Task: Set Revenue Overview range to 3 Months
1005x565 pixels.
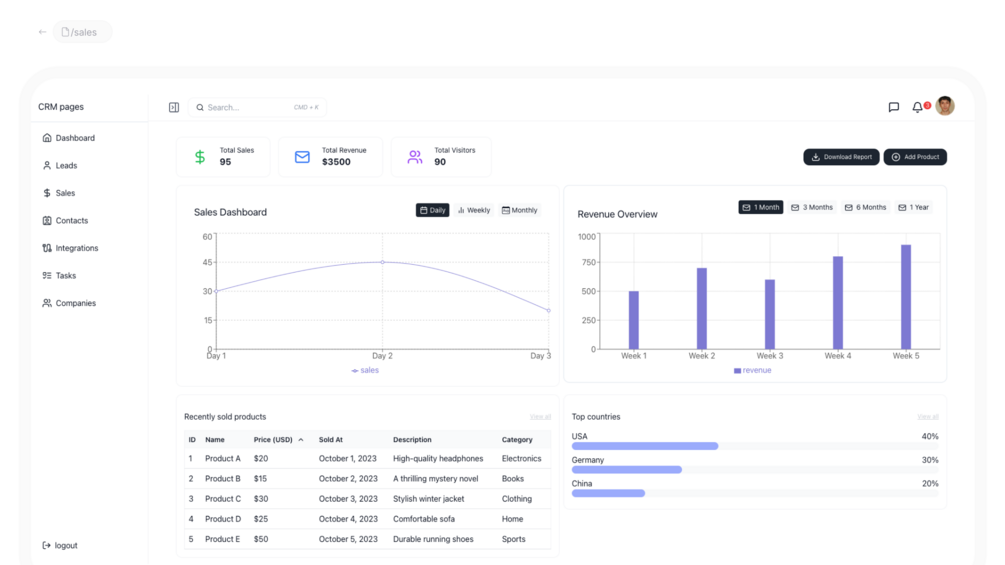Action: [812, 208]
